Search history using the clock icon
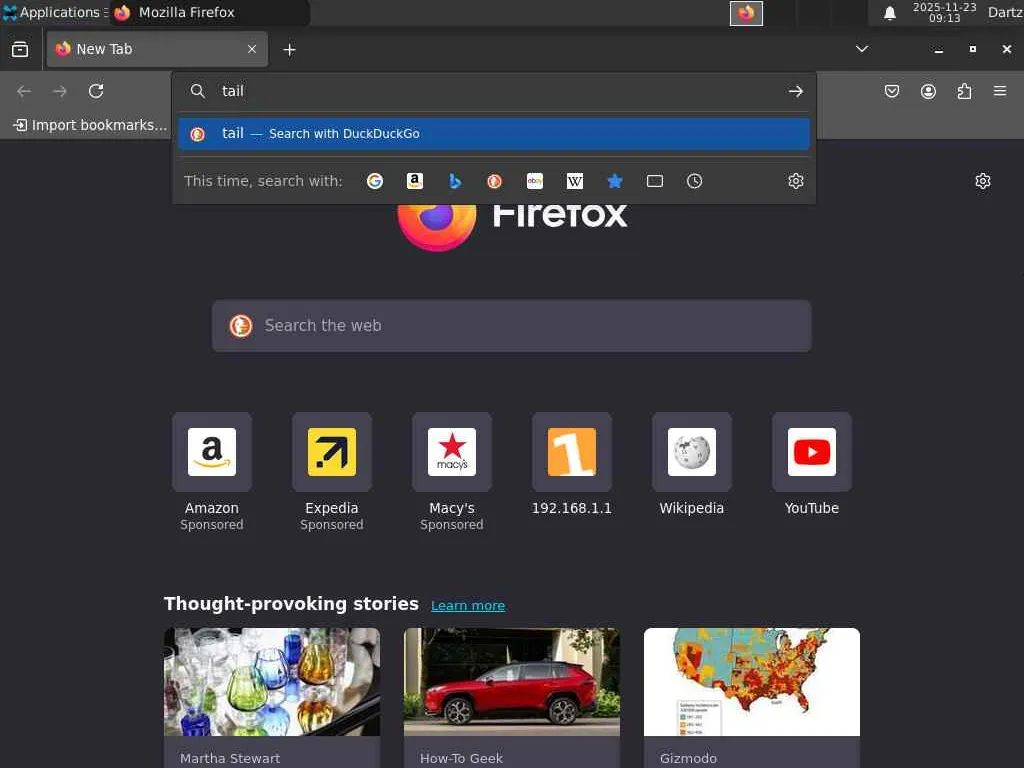The image size is (1024, 768). pos(694,181)
